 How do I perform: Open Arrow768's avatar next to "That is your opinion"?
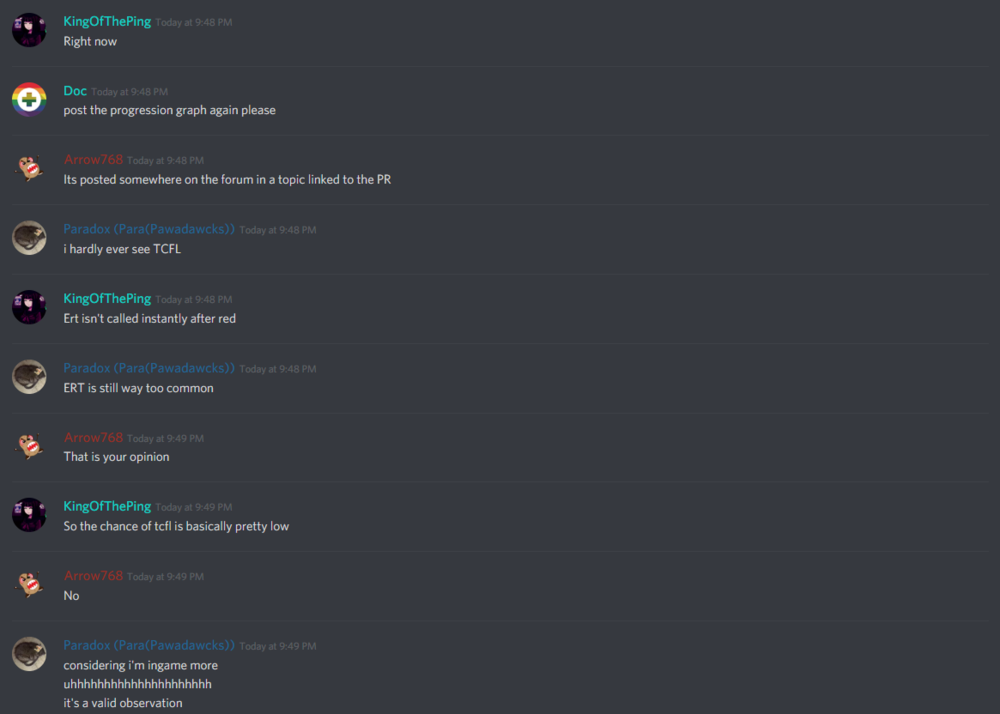[29, 446]
